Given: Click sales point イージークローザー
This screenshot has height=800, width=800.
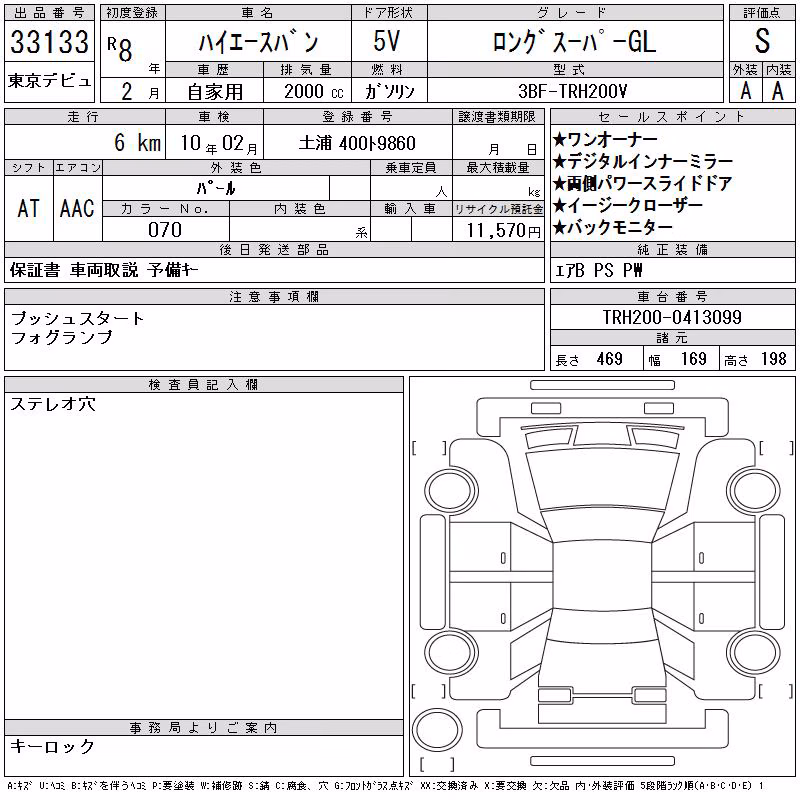Looking at the screenshot, I should pyautogui.click(x=628, y=205).
